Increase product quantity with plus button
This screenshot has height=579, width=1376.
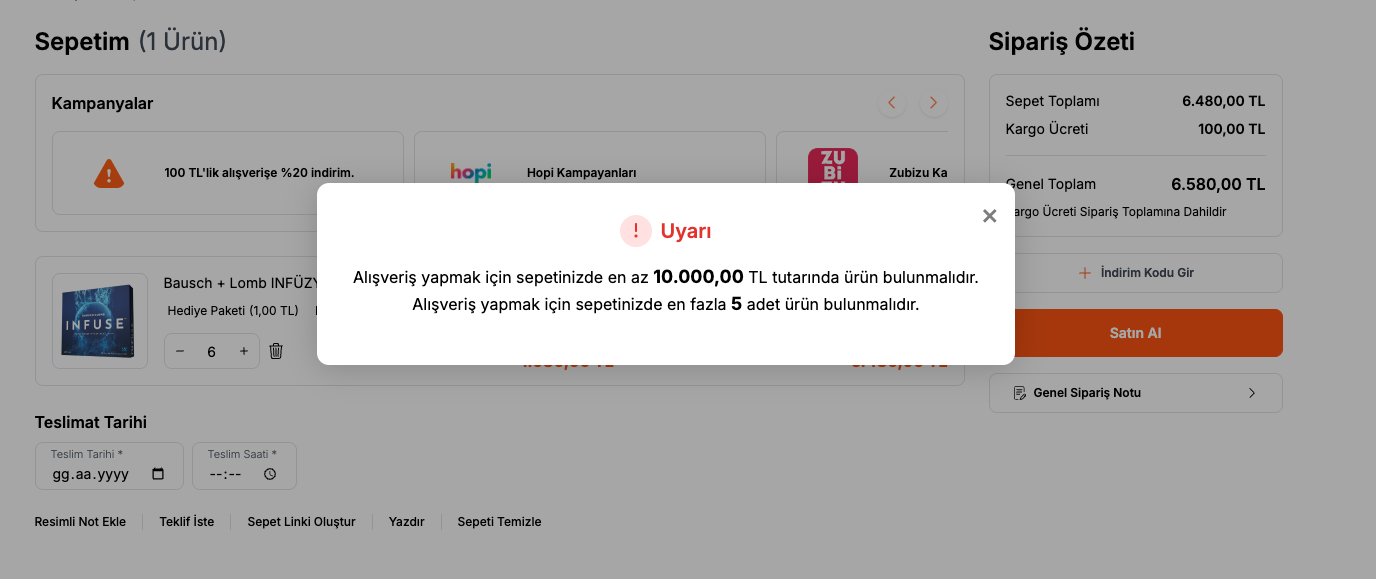coord(244,351)
